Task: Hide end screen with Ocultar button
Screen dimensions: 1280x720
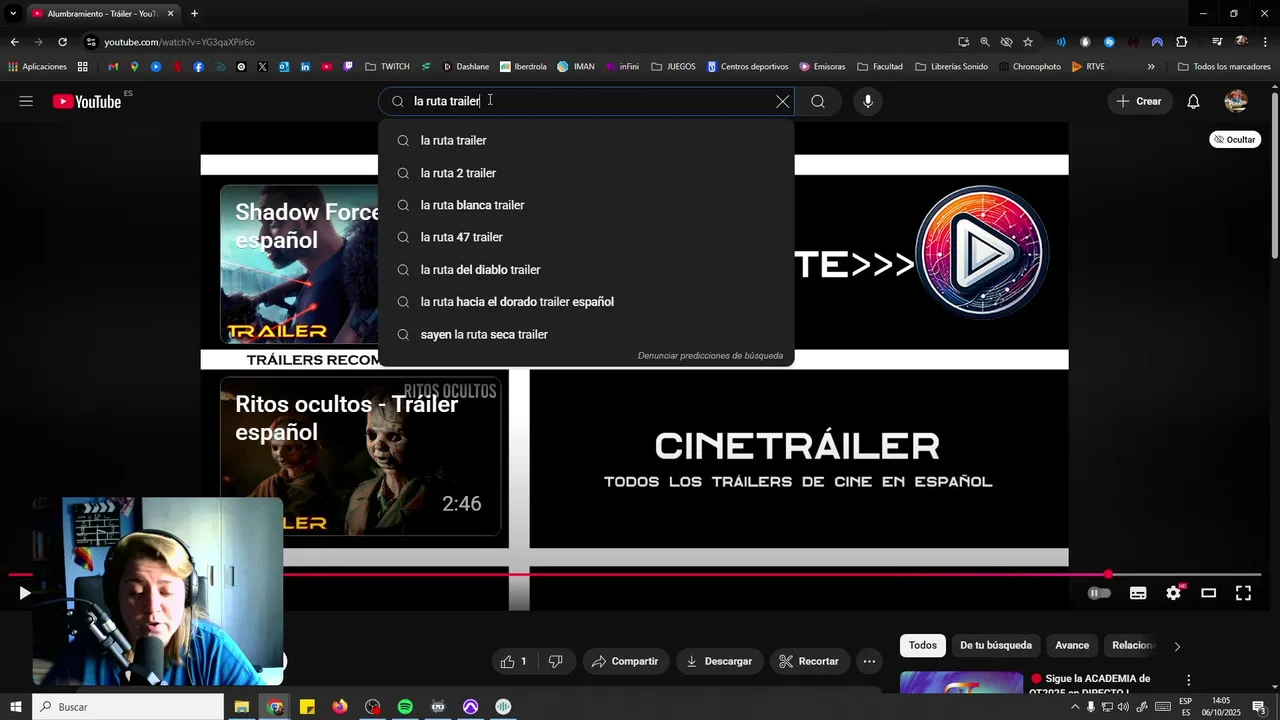Action: 1235,140
